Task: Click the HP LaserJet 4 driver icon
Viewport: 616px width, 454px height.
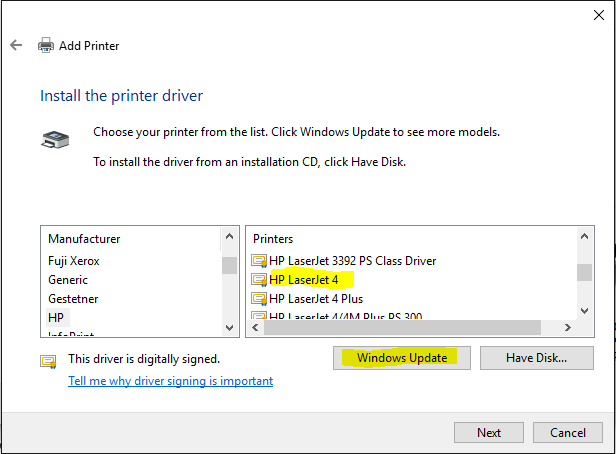Action: click(x=260, y=280)
